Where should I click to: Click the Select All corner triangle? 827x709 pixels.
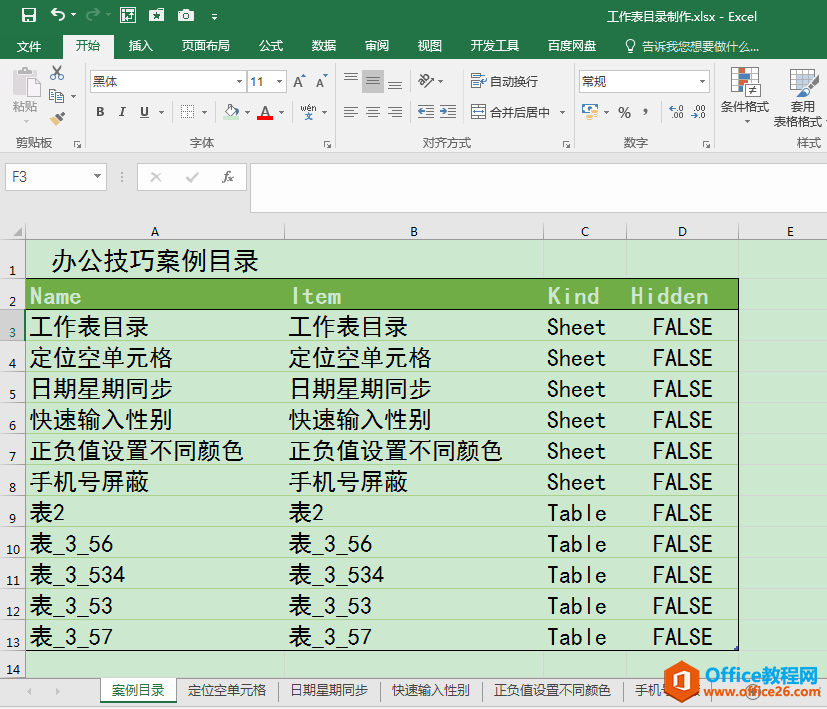tap(17, 232)
